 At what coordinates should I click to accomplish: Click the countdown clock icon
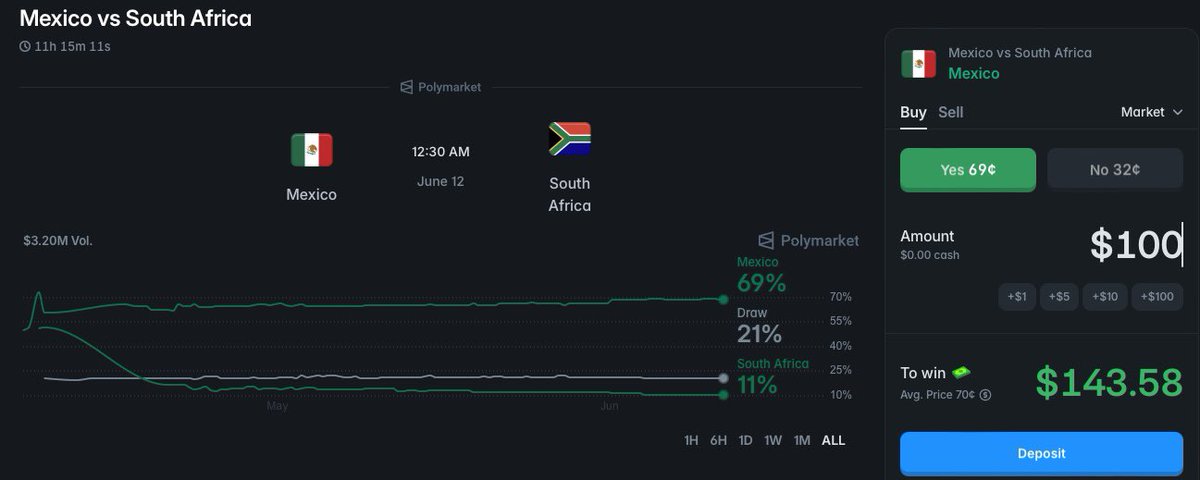[x=25, y=46]
